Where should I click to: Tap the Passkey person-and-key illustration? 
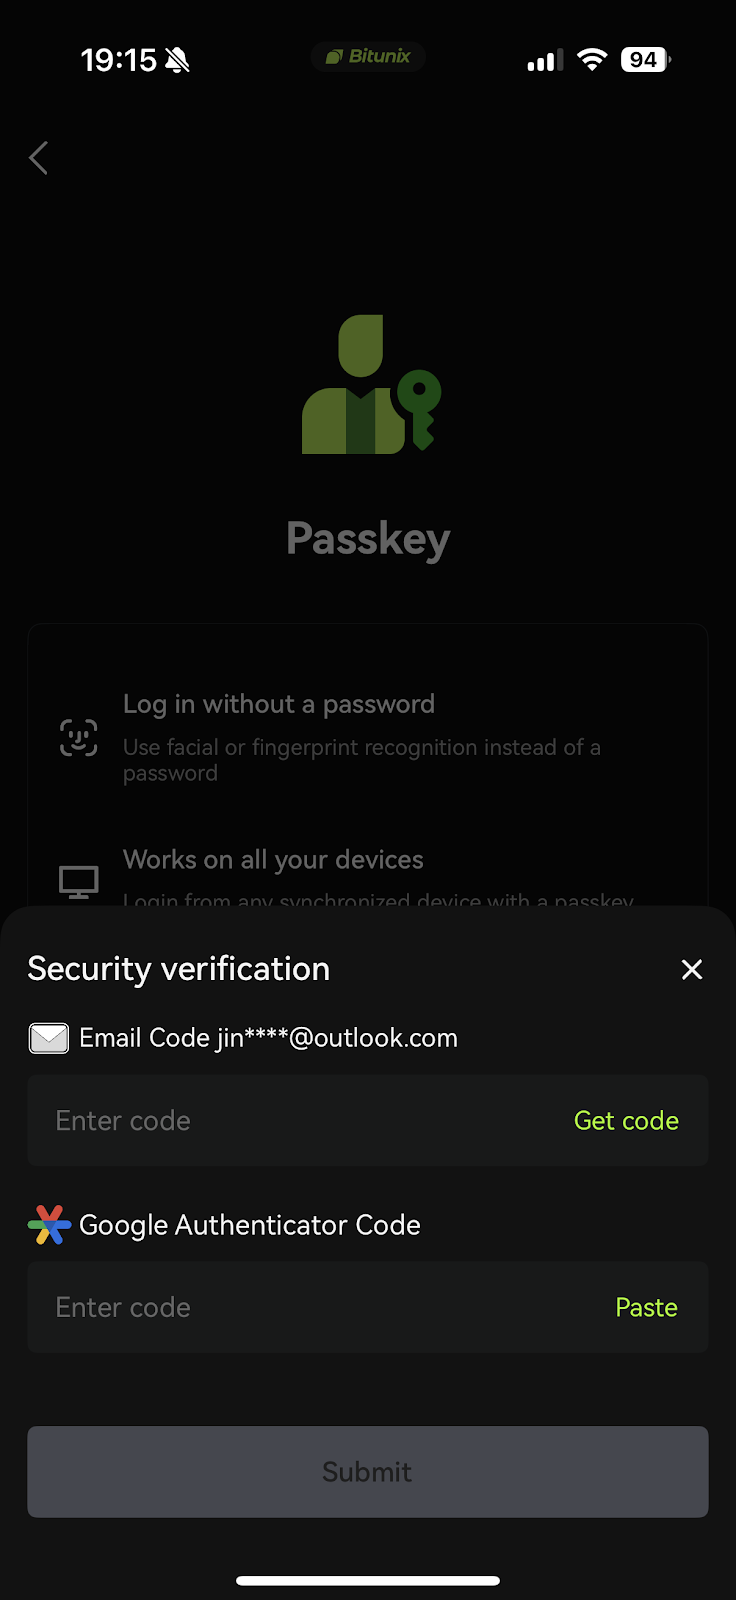pos(368,385)
